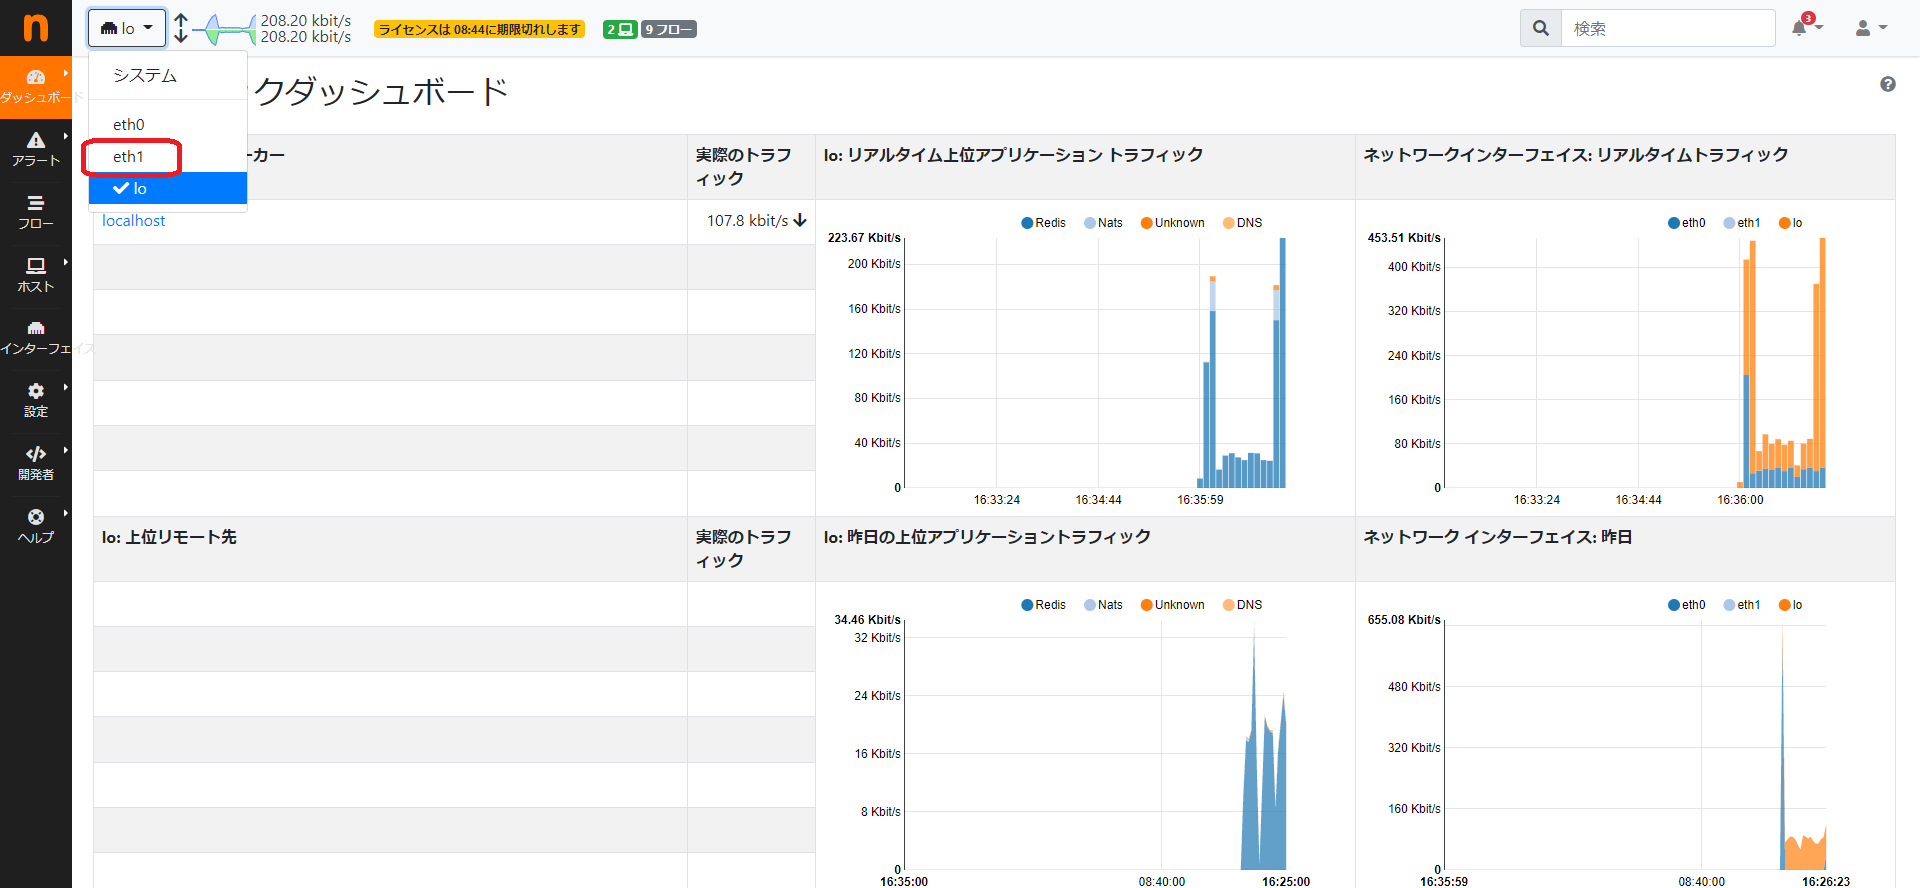
Task: Toggle Nats series in yesterday application chart
Action: coord(1103,605)
